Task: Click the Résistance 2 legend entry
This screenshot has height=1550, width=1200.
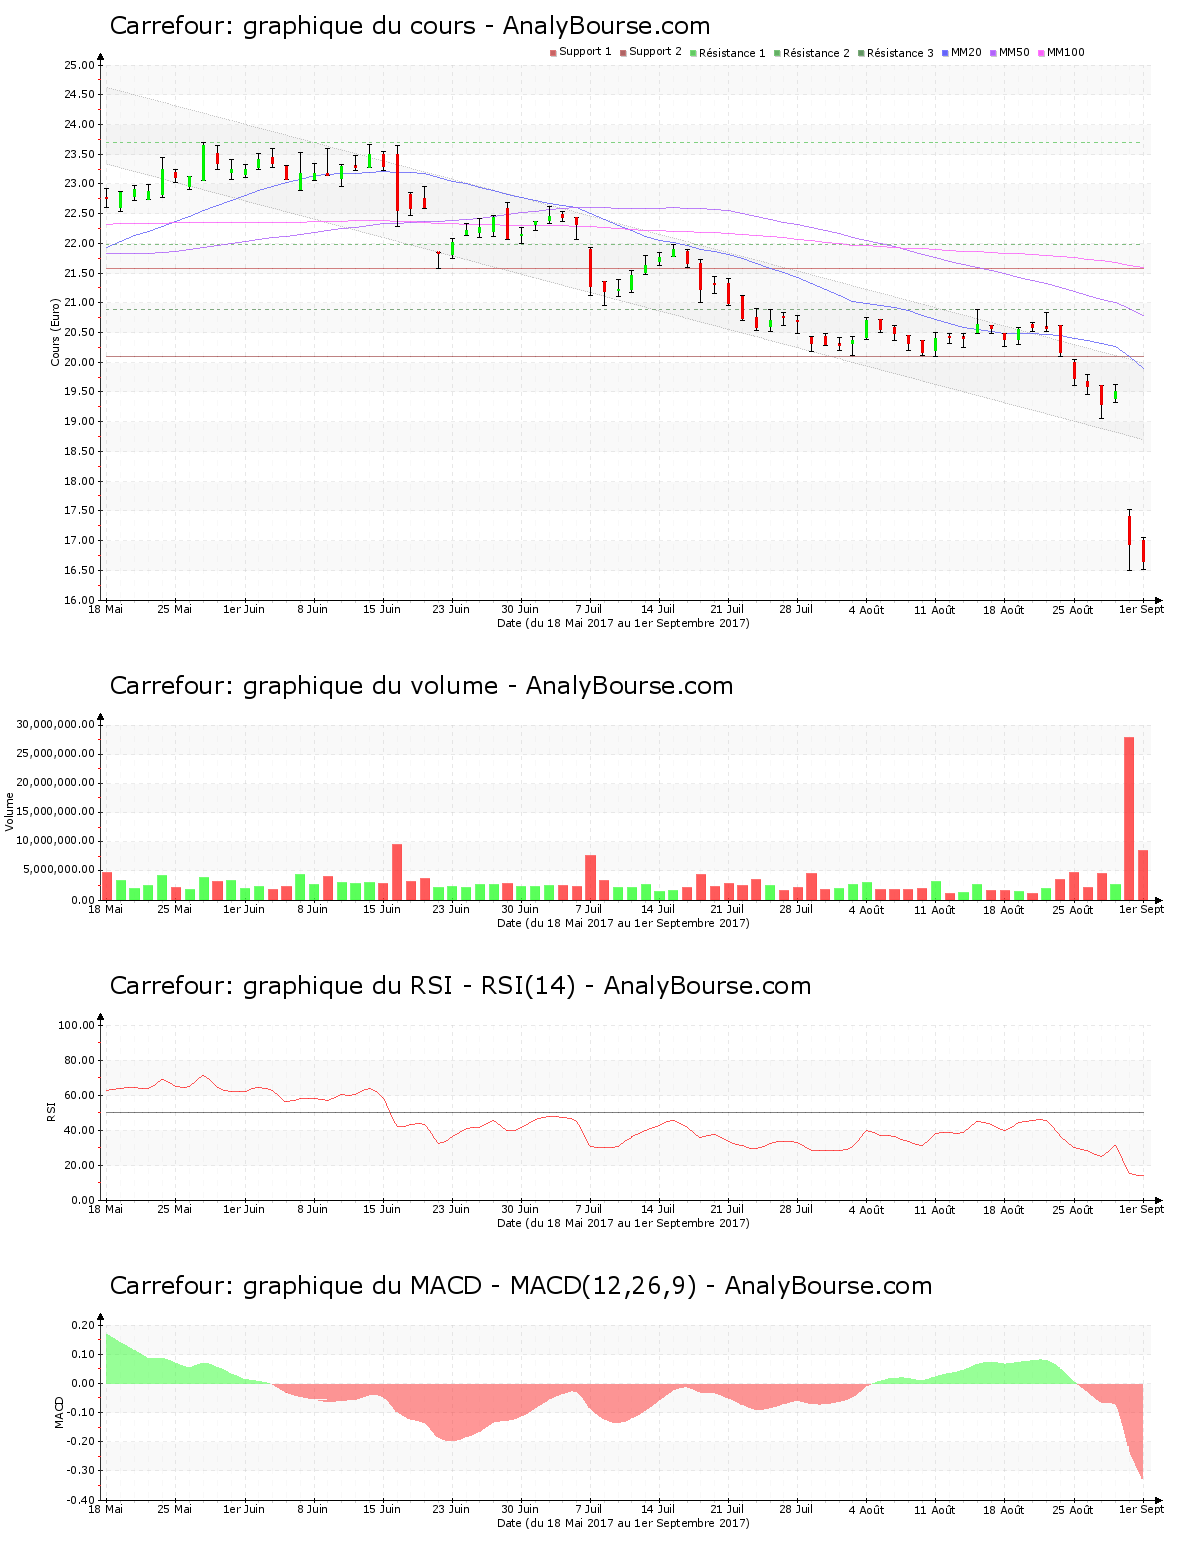Action: tap(815, 53)
